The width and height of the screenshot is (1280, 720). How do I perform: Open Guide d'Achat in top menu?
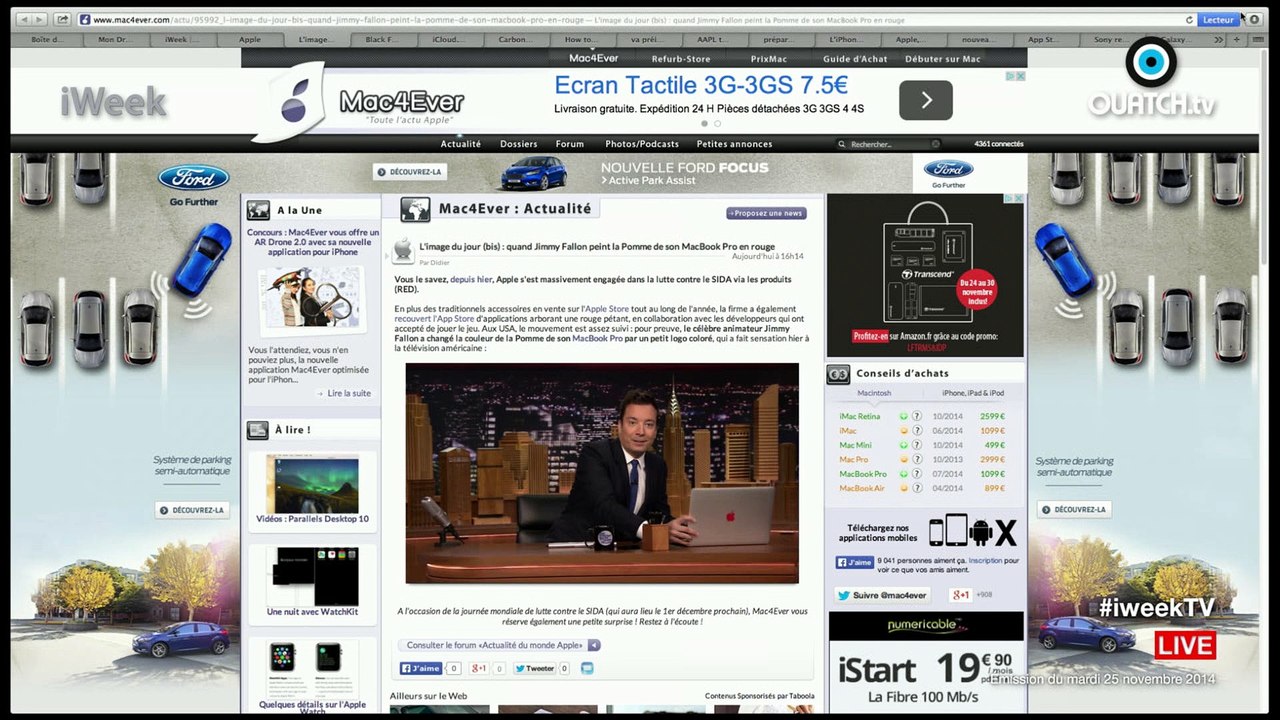855,59
